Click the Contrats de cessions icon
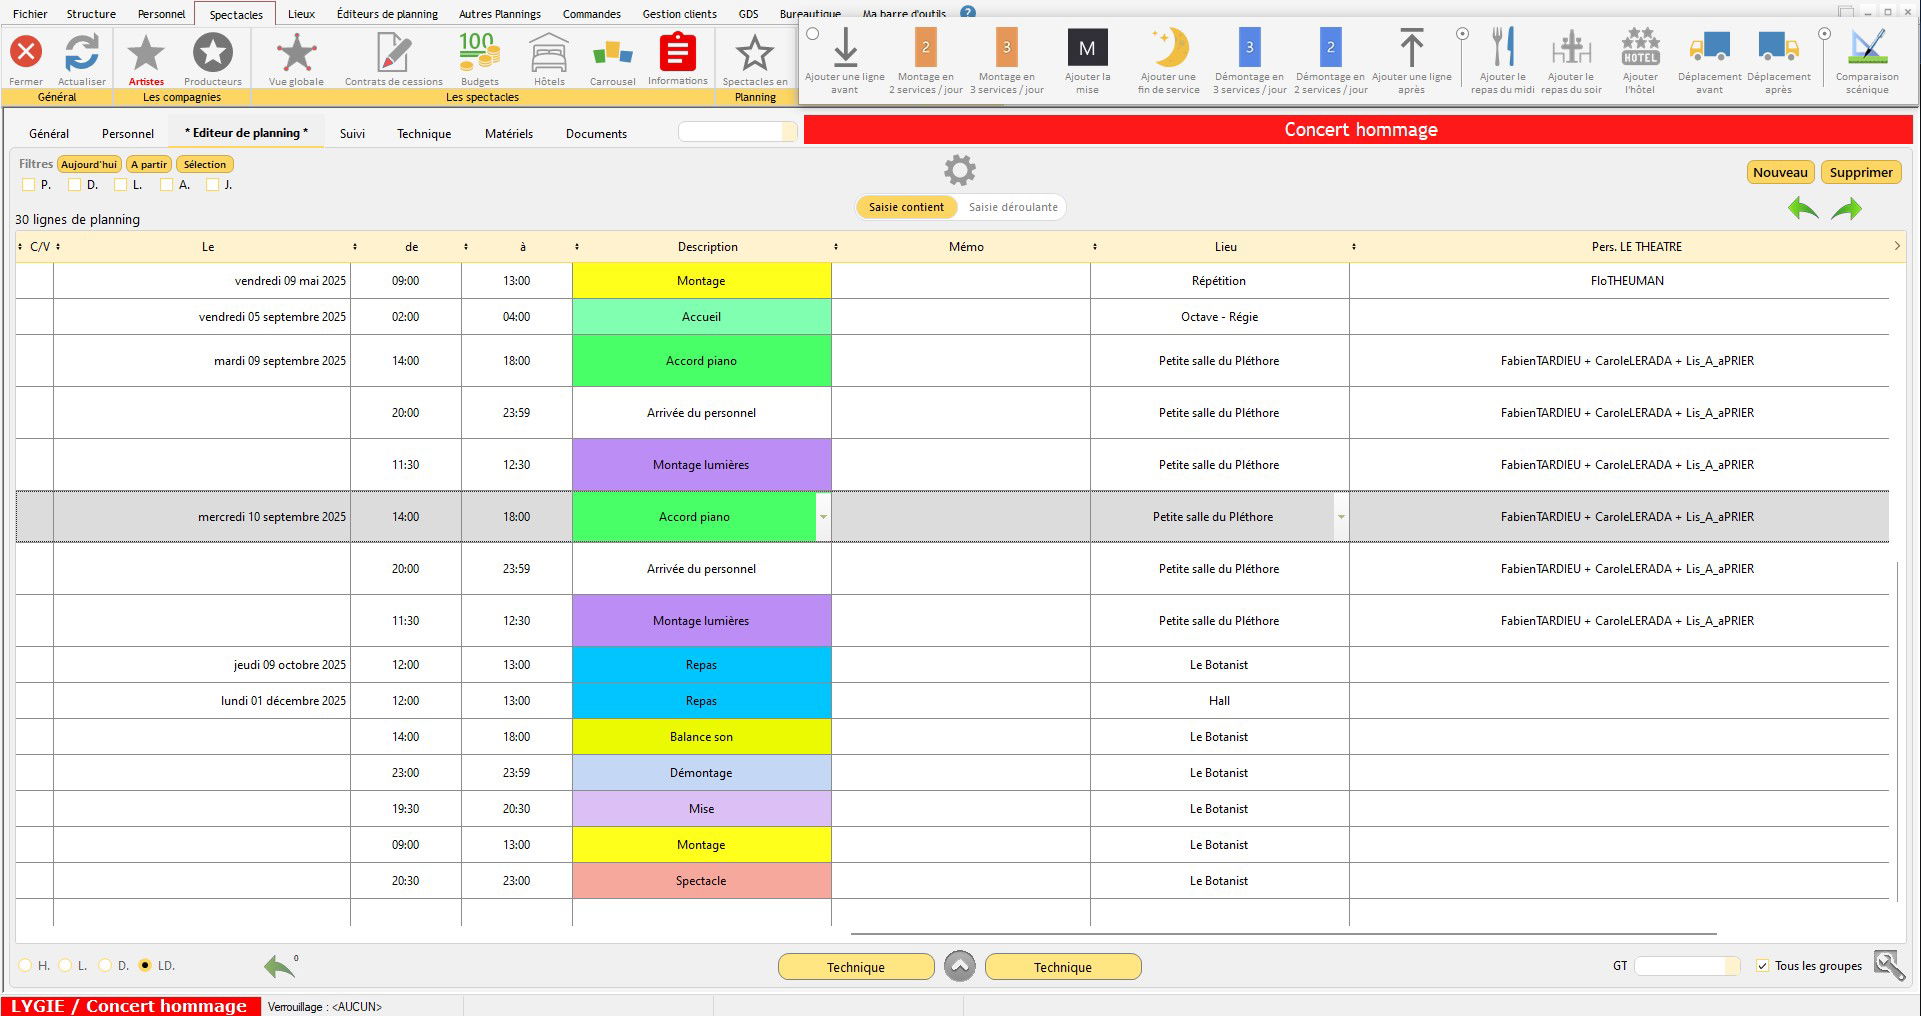This screenshot has width=1921, height=1016. (x=393, y=53)
